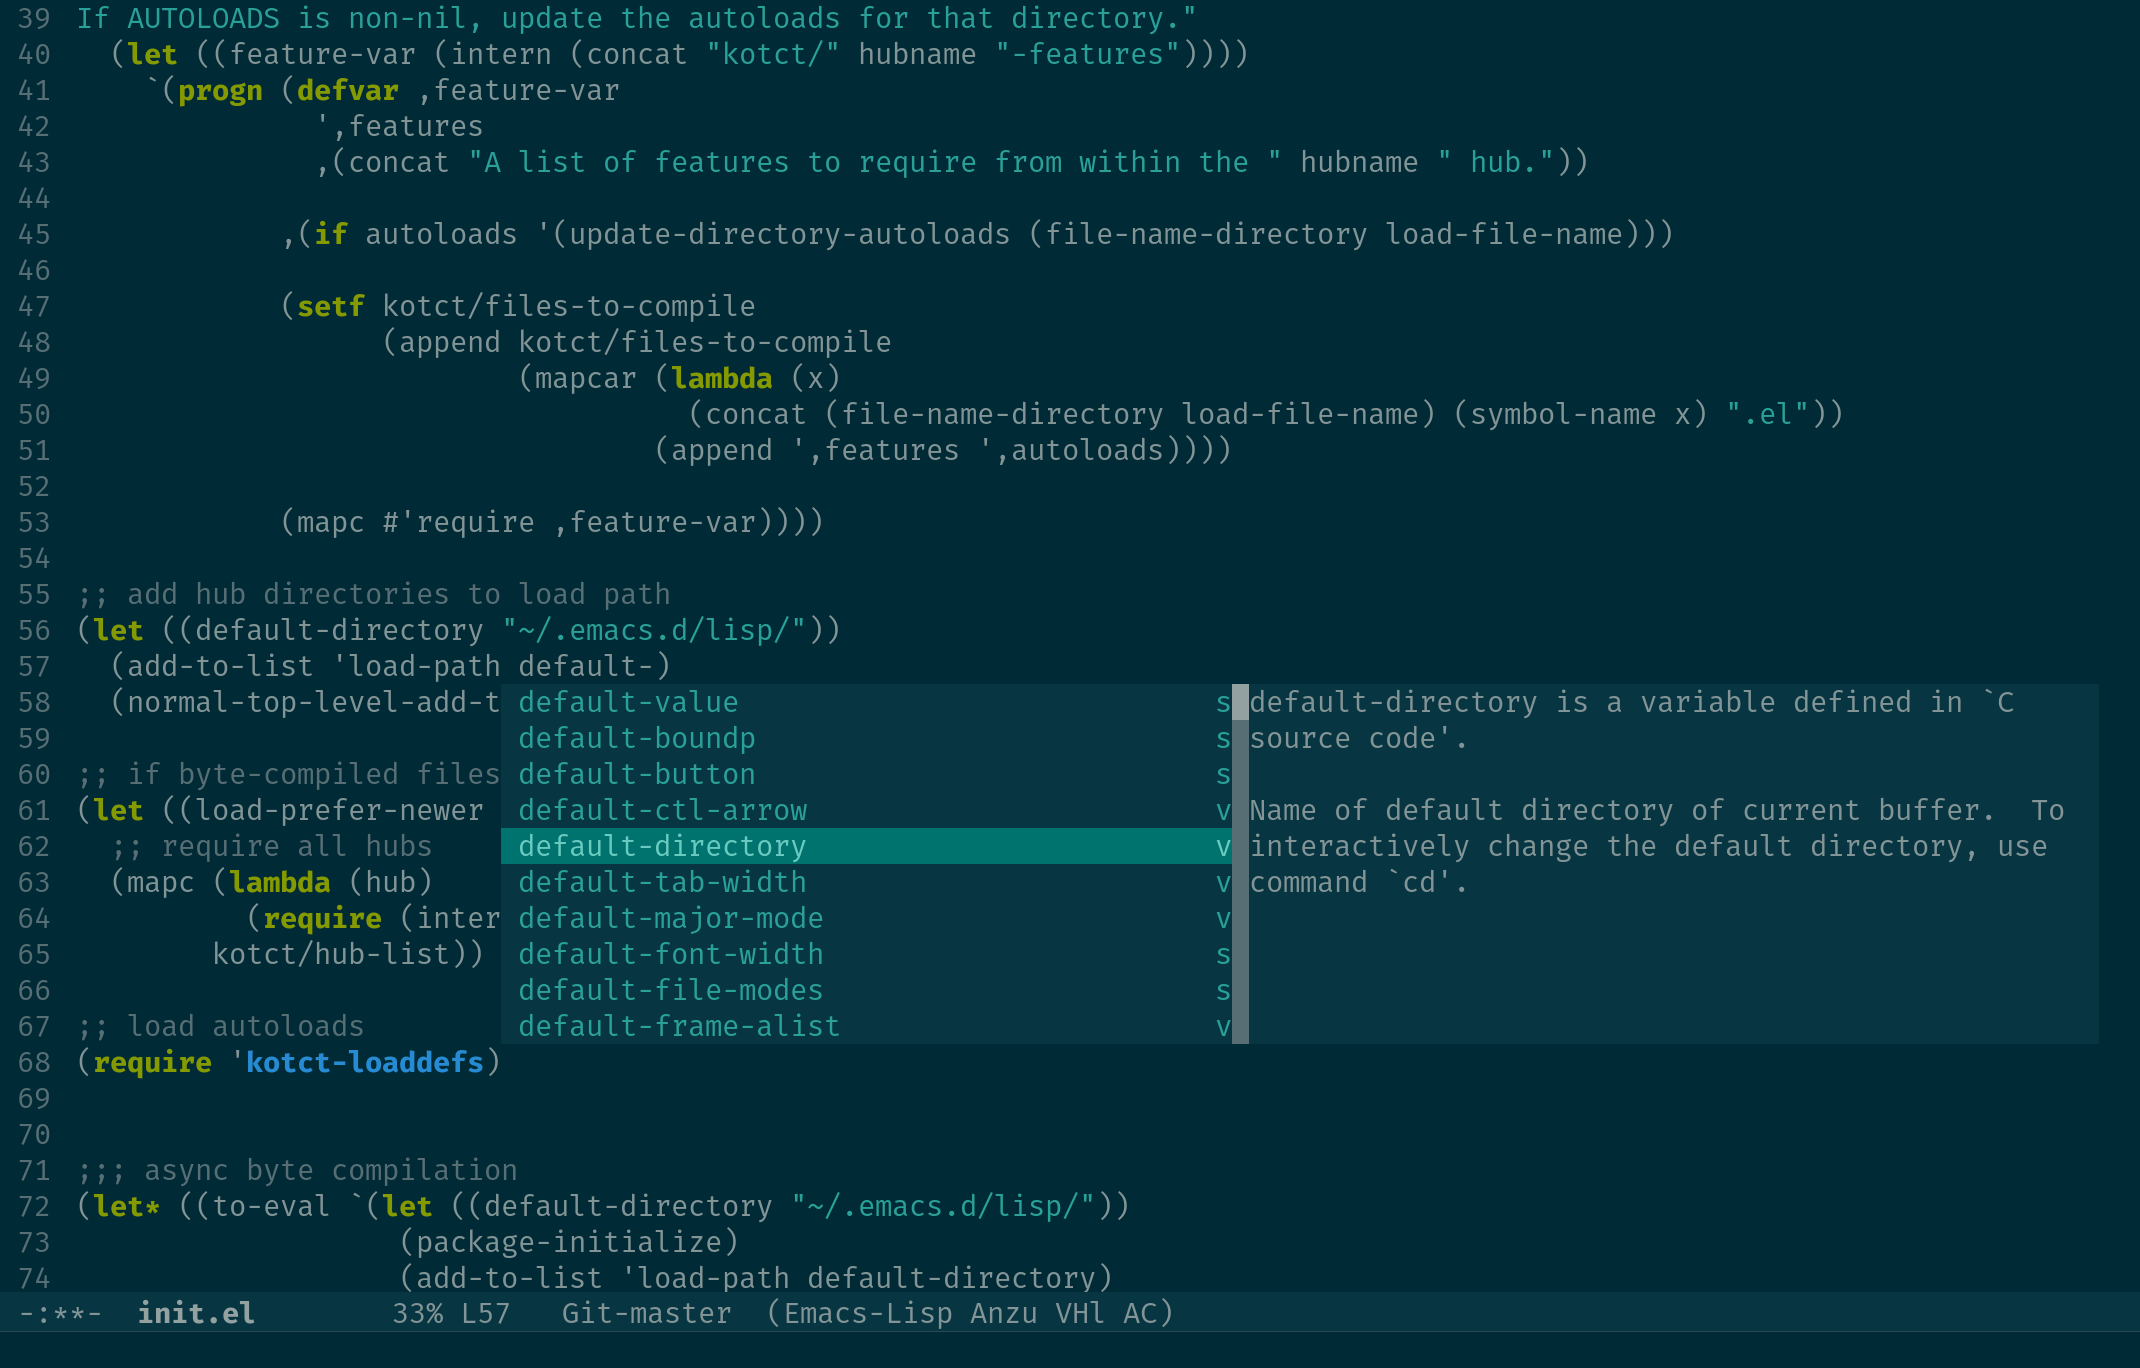
Task: Click completion popup scrollbar thumb
Action: pos(1240,702)
